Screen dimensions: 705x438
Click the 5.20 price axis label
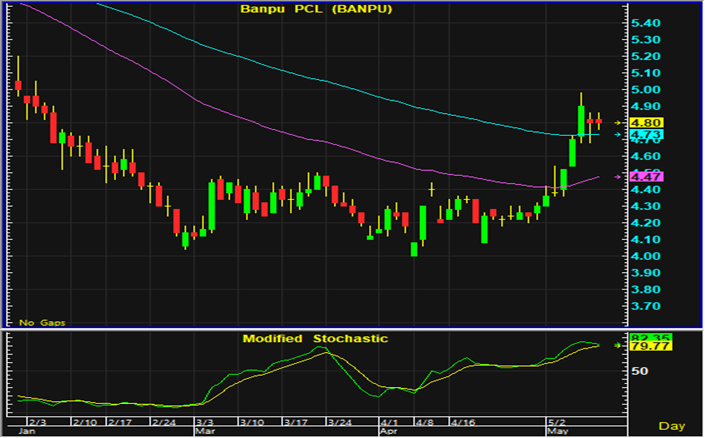646,56
